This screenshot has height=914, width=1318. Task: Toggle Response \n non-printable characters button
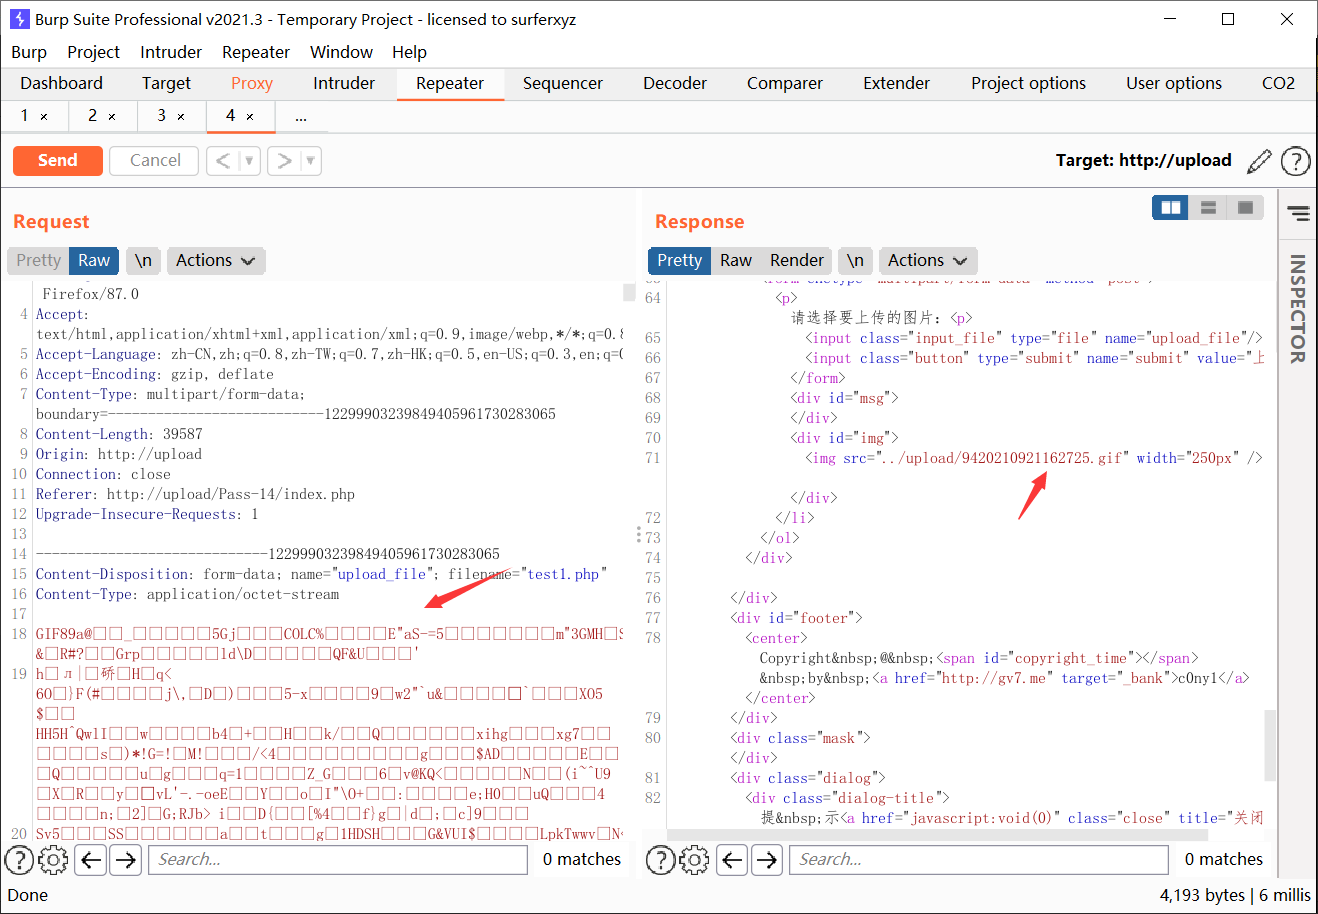click(855, 261)
